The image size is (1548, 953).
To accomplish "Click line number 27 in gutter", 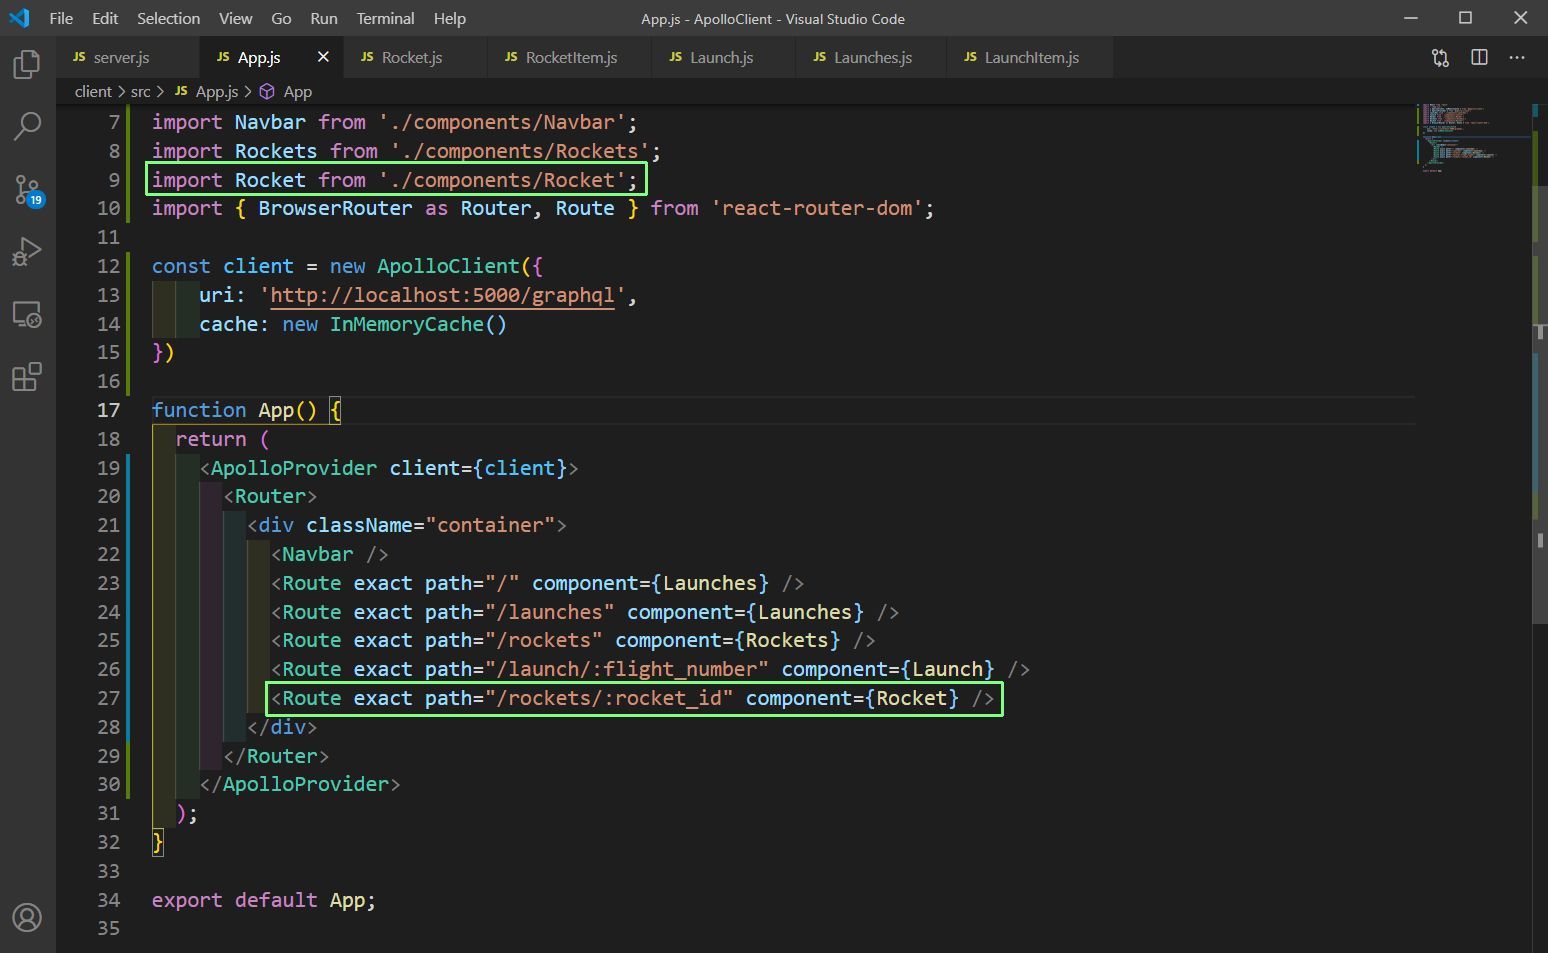I will click(x=108, y=698).
